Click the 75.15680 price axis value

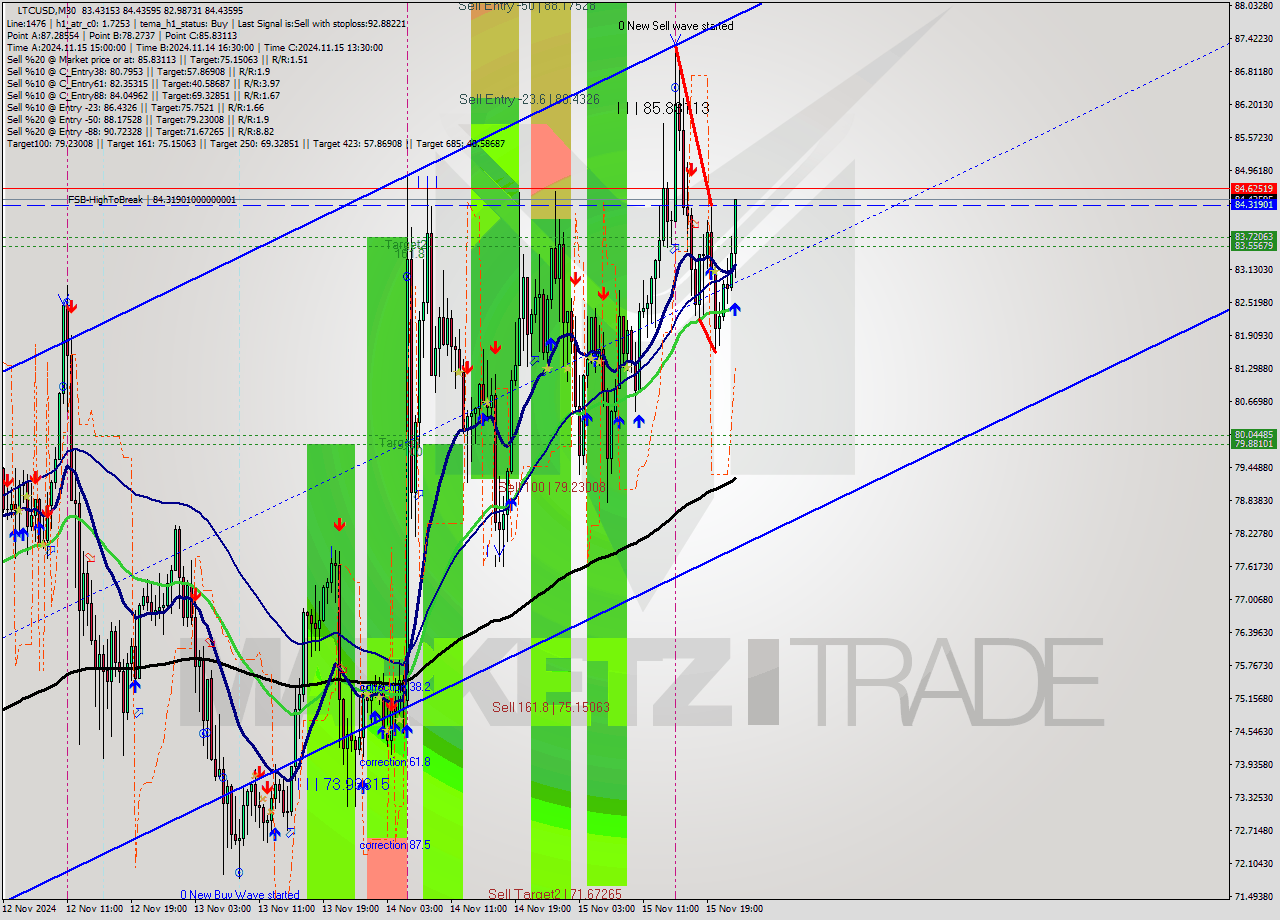1253,698
